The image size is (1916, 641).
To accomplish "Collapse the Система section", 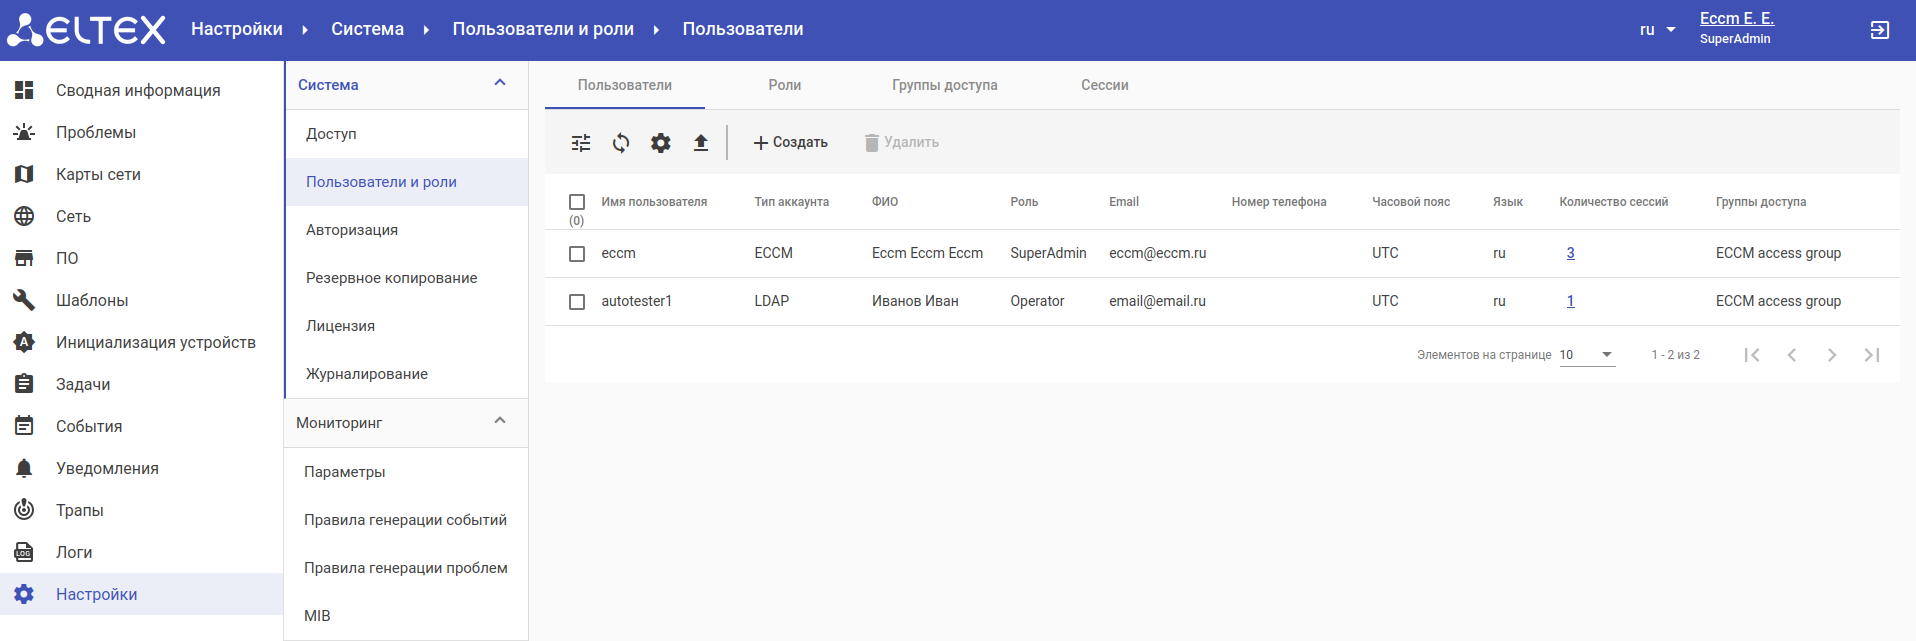I will pyautogui.click(x=500, y=84).
